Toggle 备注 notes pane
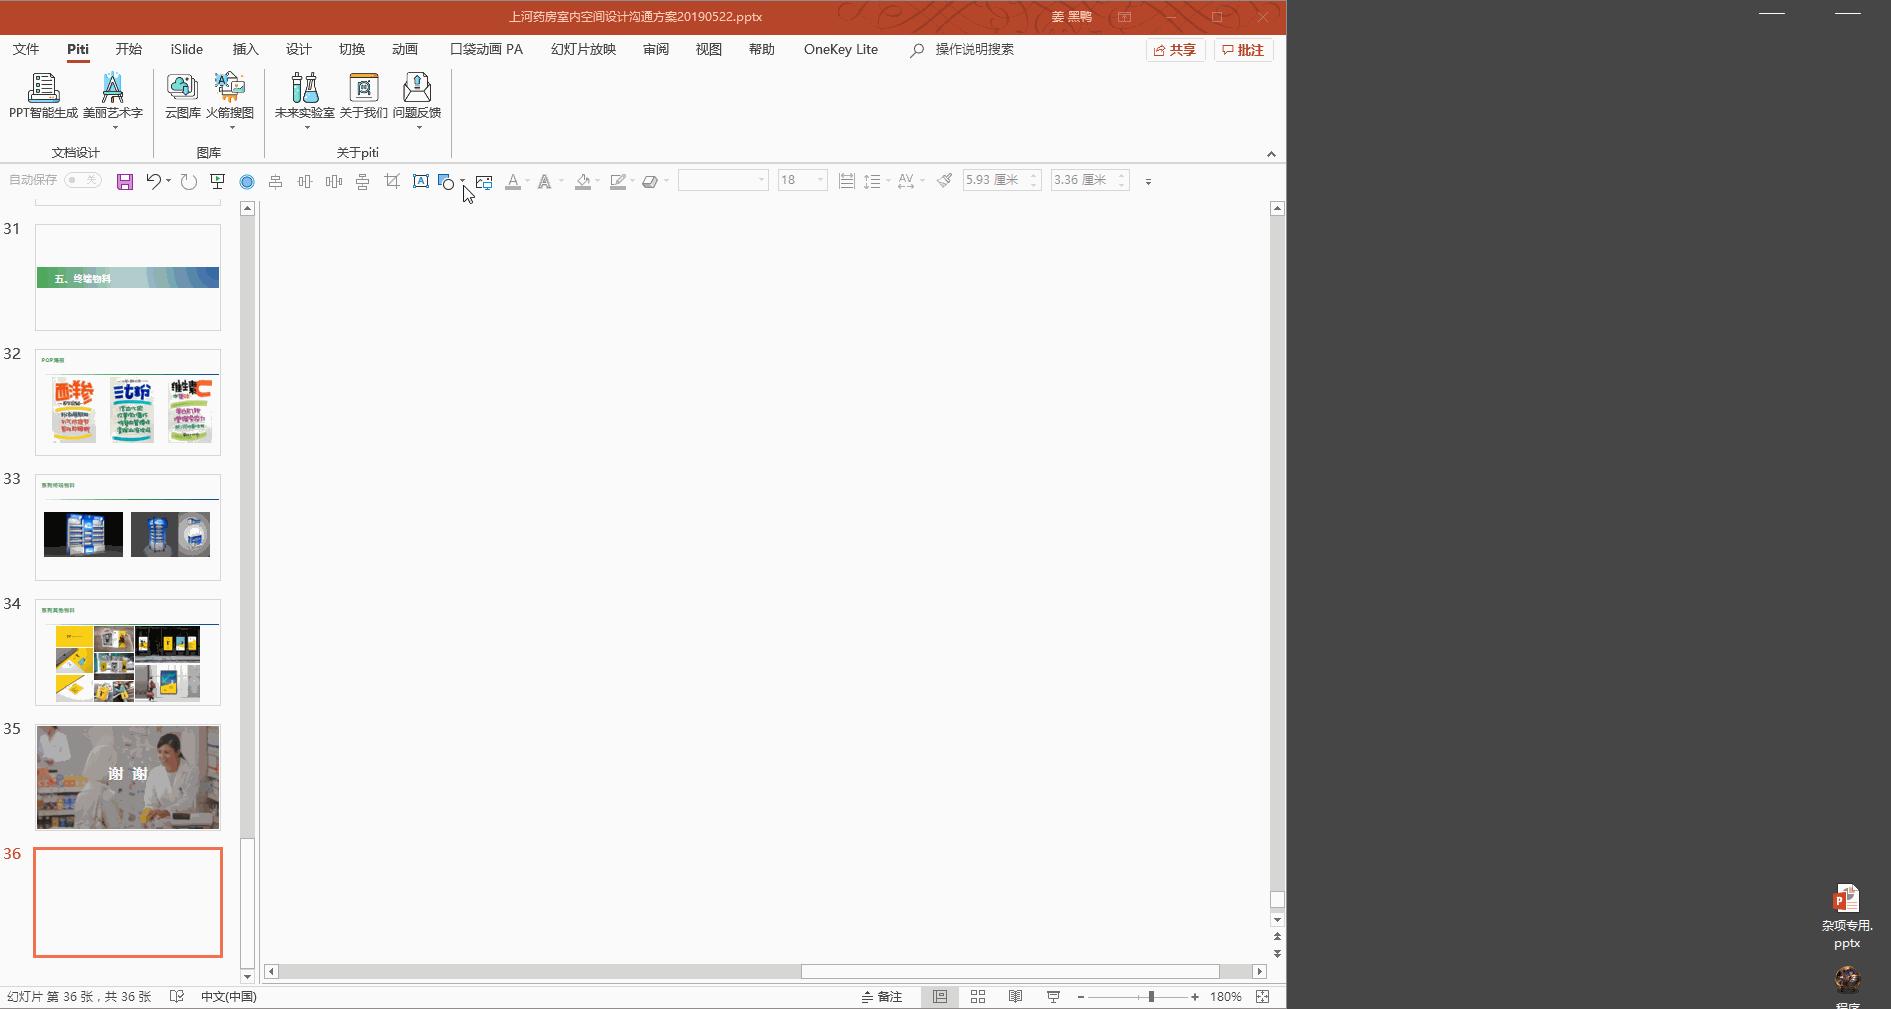The image size is (1891, 1009). coord(882,997)
